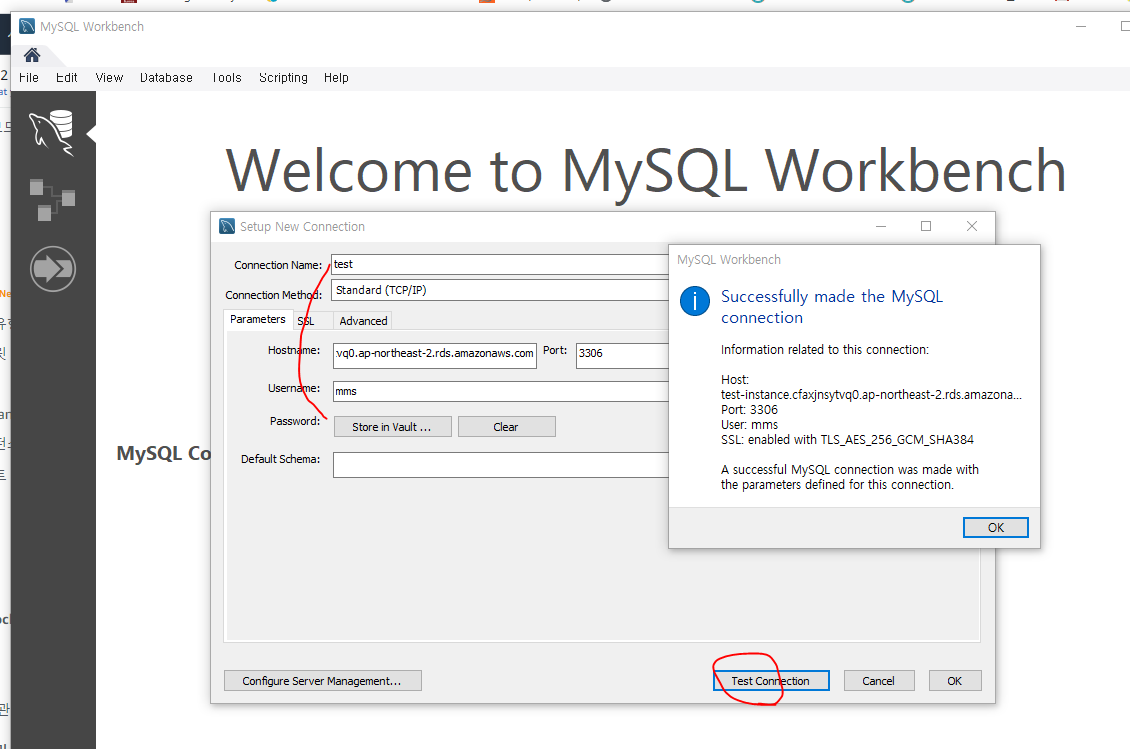Close the Setup New Connection dialog
Screen dimensions: 1130x749
[x=971, y=226]
